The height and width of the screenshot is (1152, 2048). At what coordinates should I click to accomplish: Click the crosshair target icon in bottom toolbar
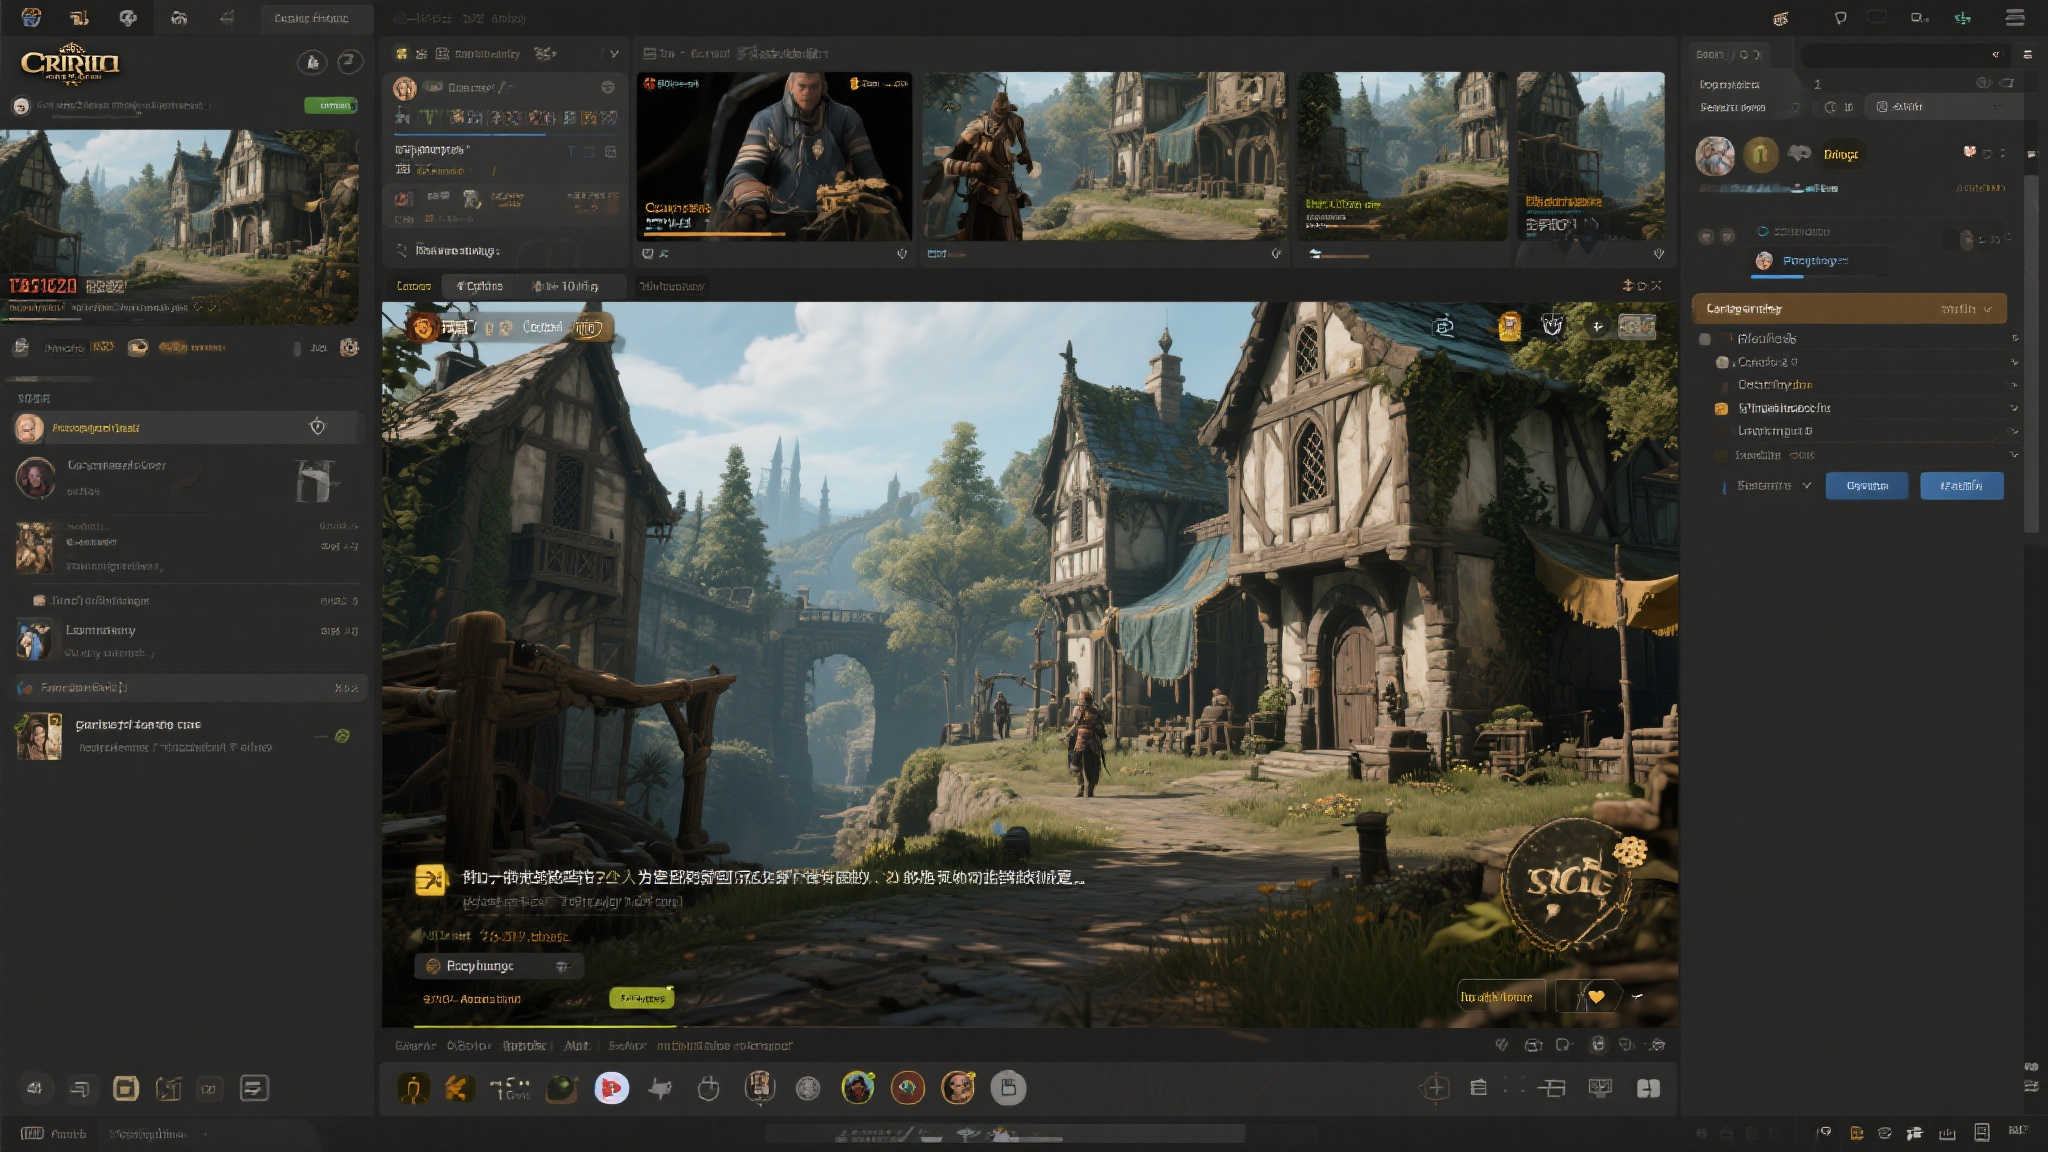click(1435, 1088)
